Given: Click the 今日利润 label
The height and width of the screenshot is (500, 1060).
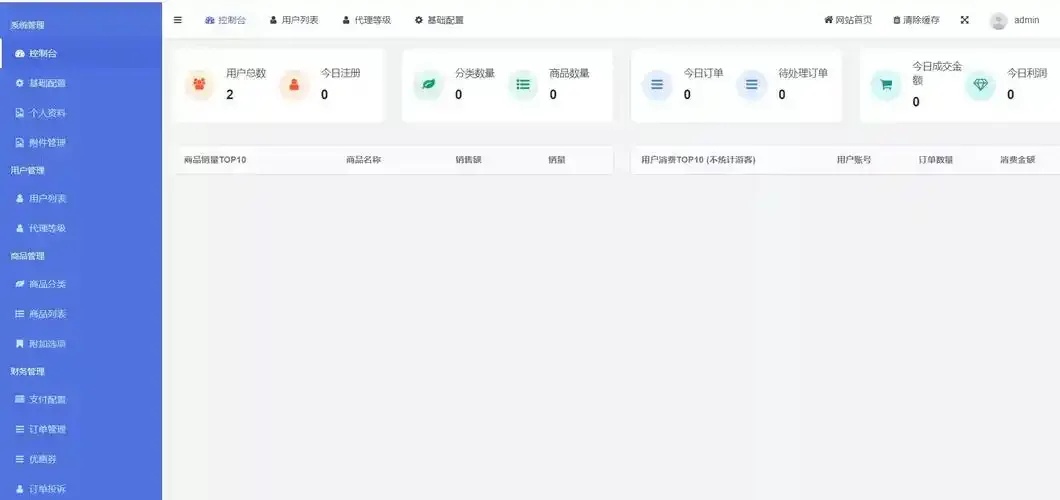Looking at the screenshot, I should pyautogui.click(x=1027, y=73).
